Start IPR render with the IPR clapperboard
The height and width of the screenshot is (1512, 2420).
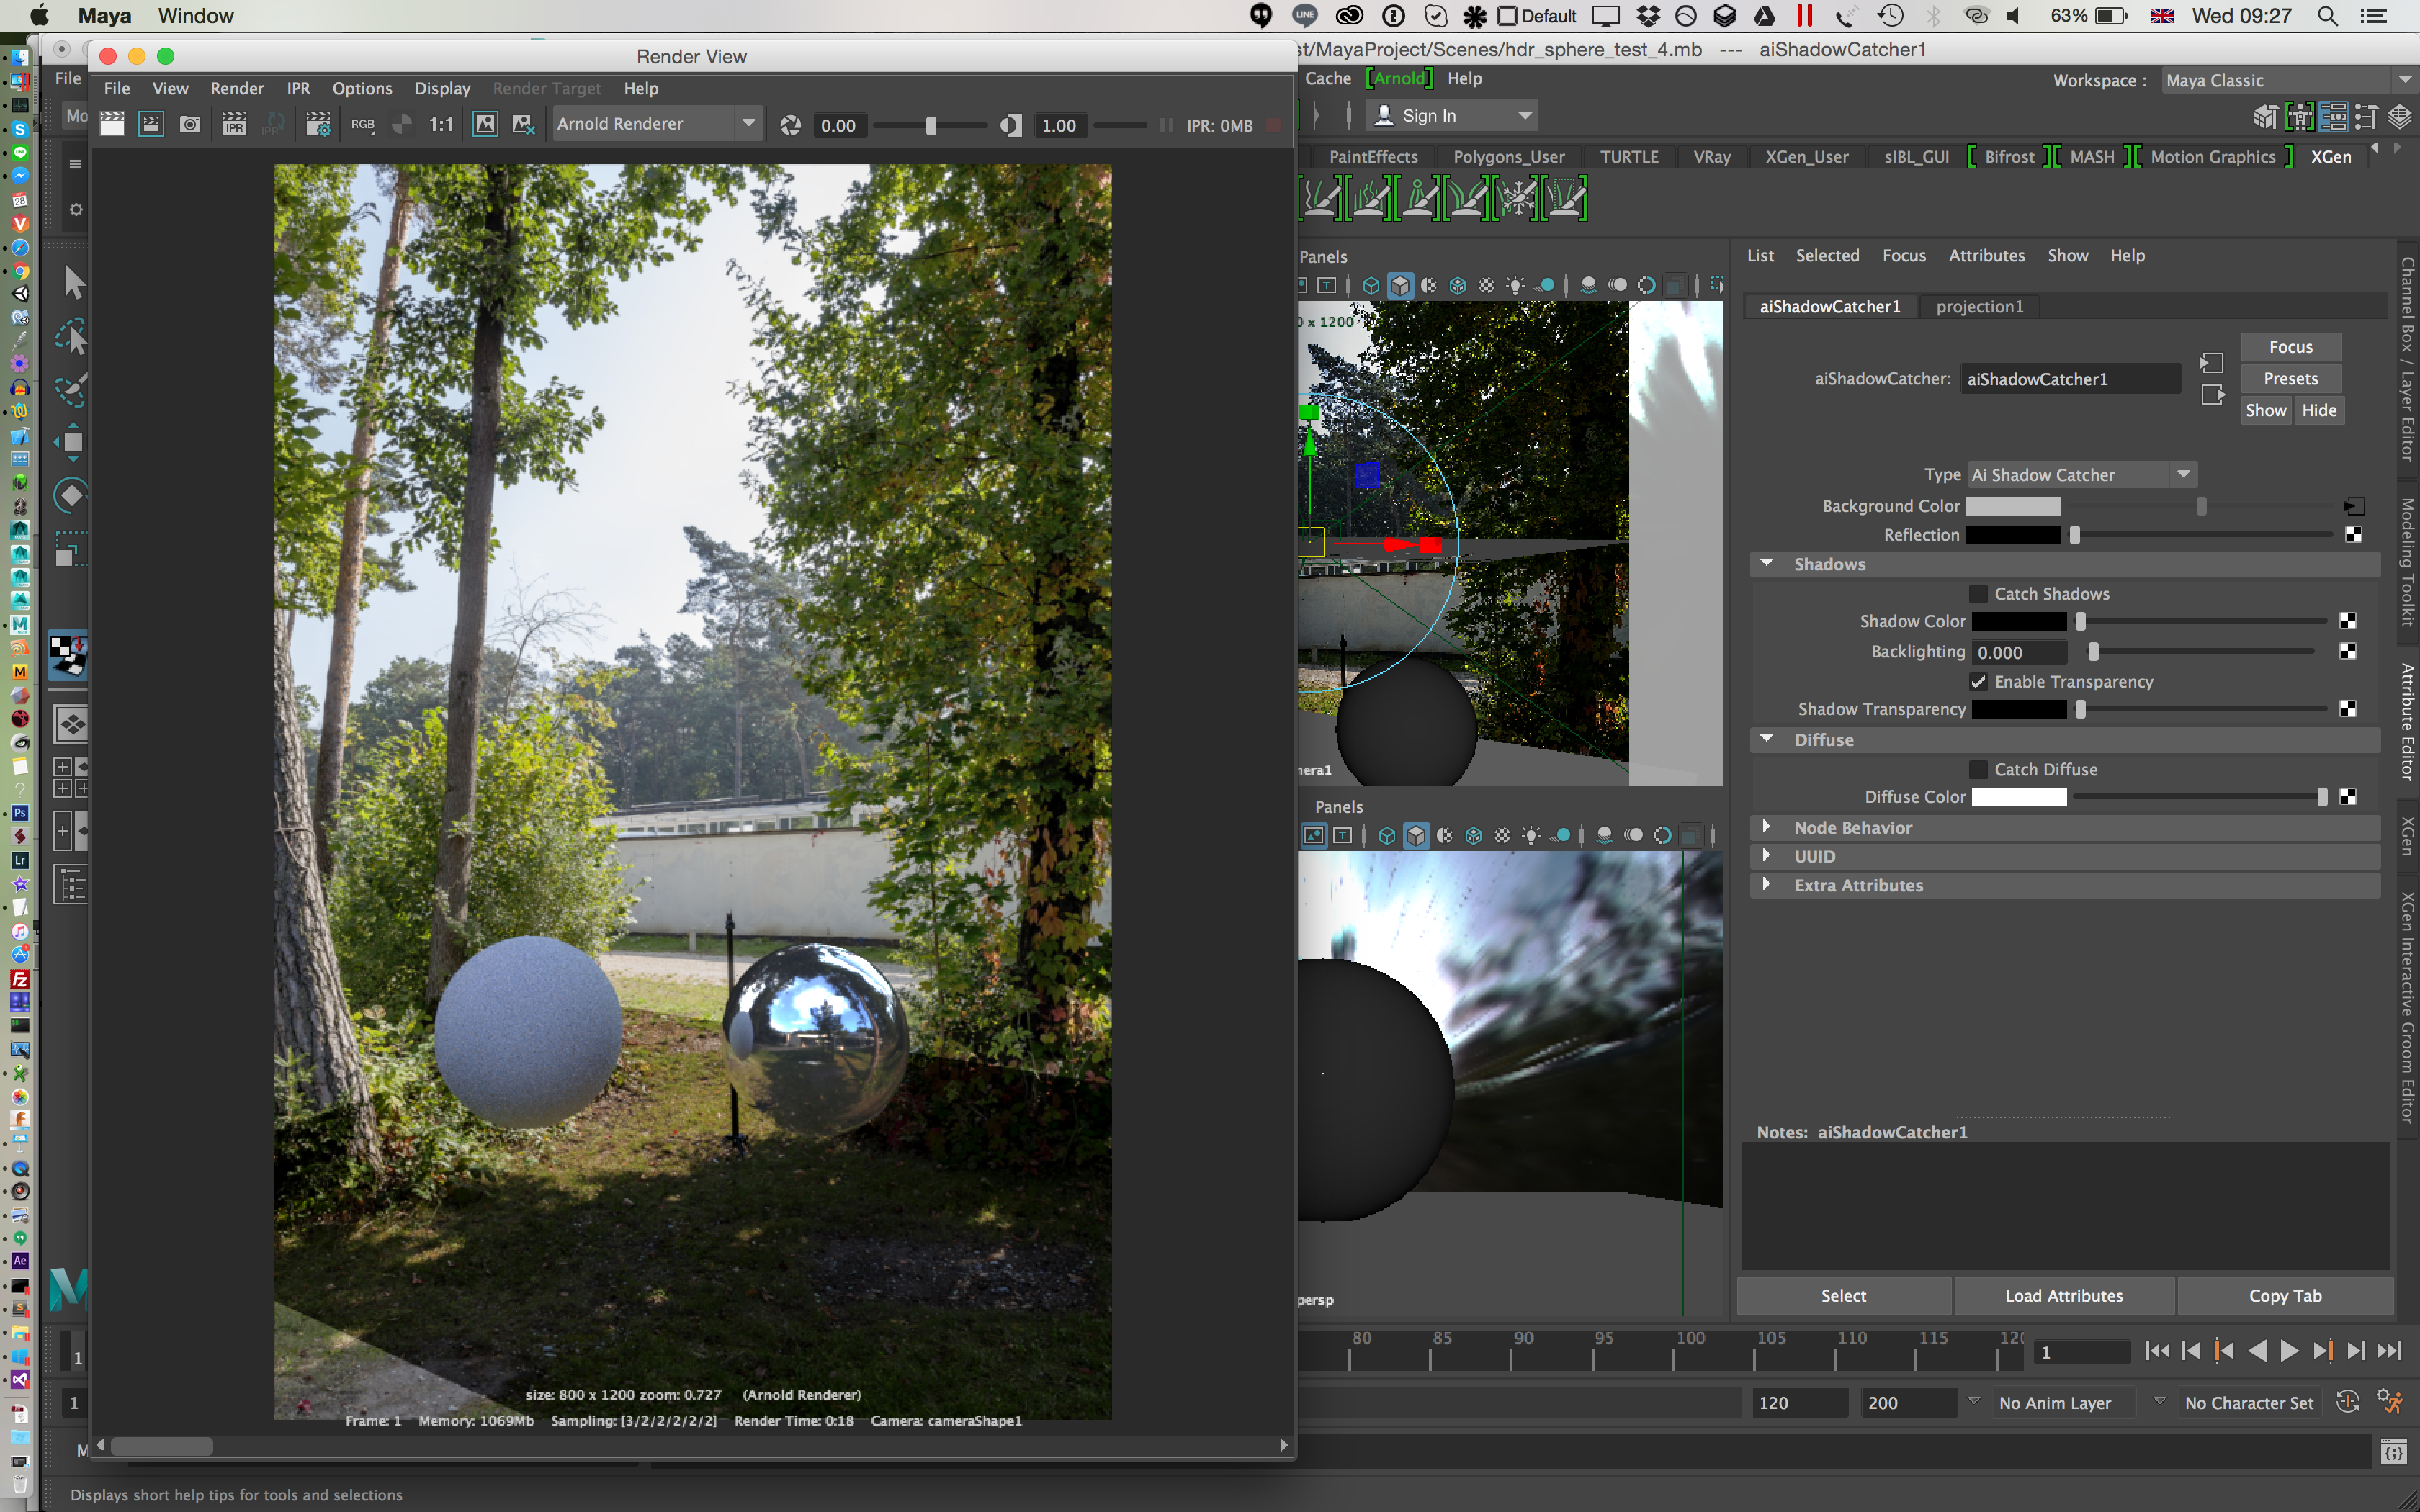click(x=234, y=124)
